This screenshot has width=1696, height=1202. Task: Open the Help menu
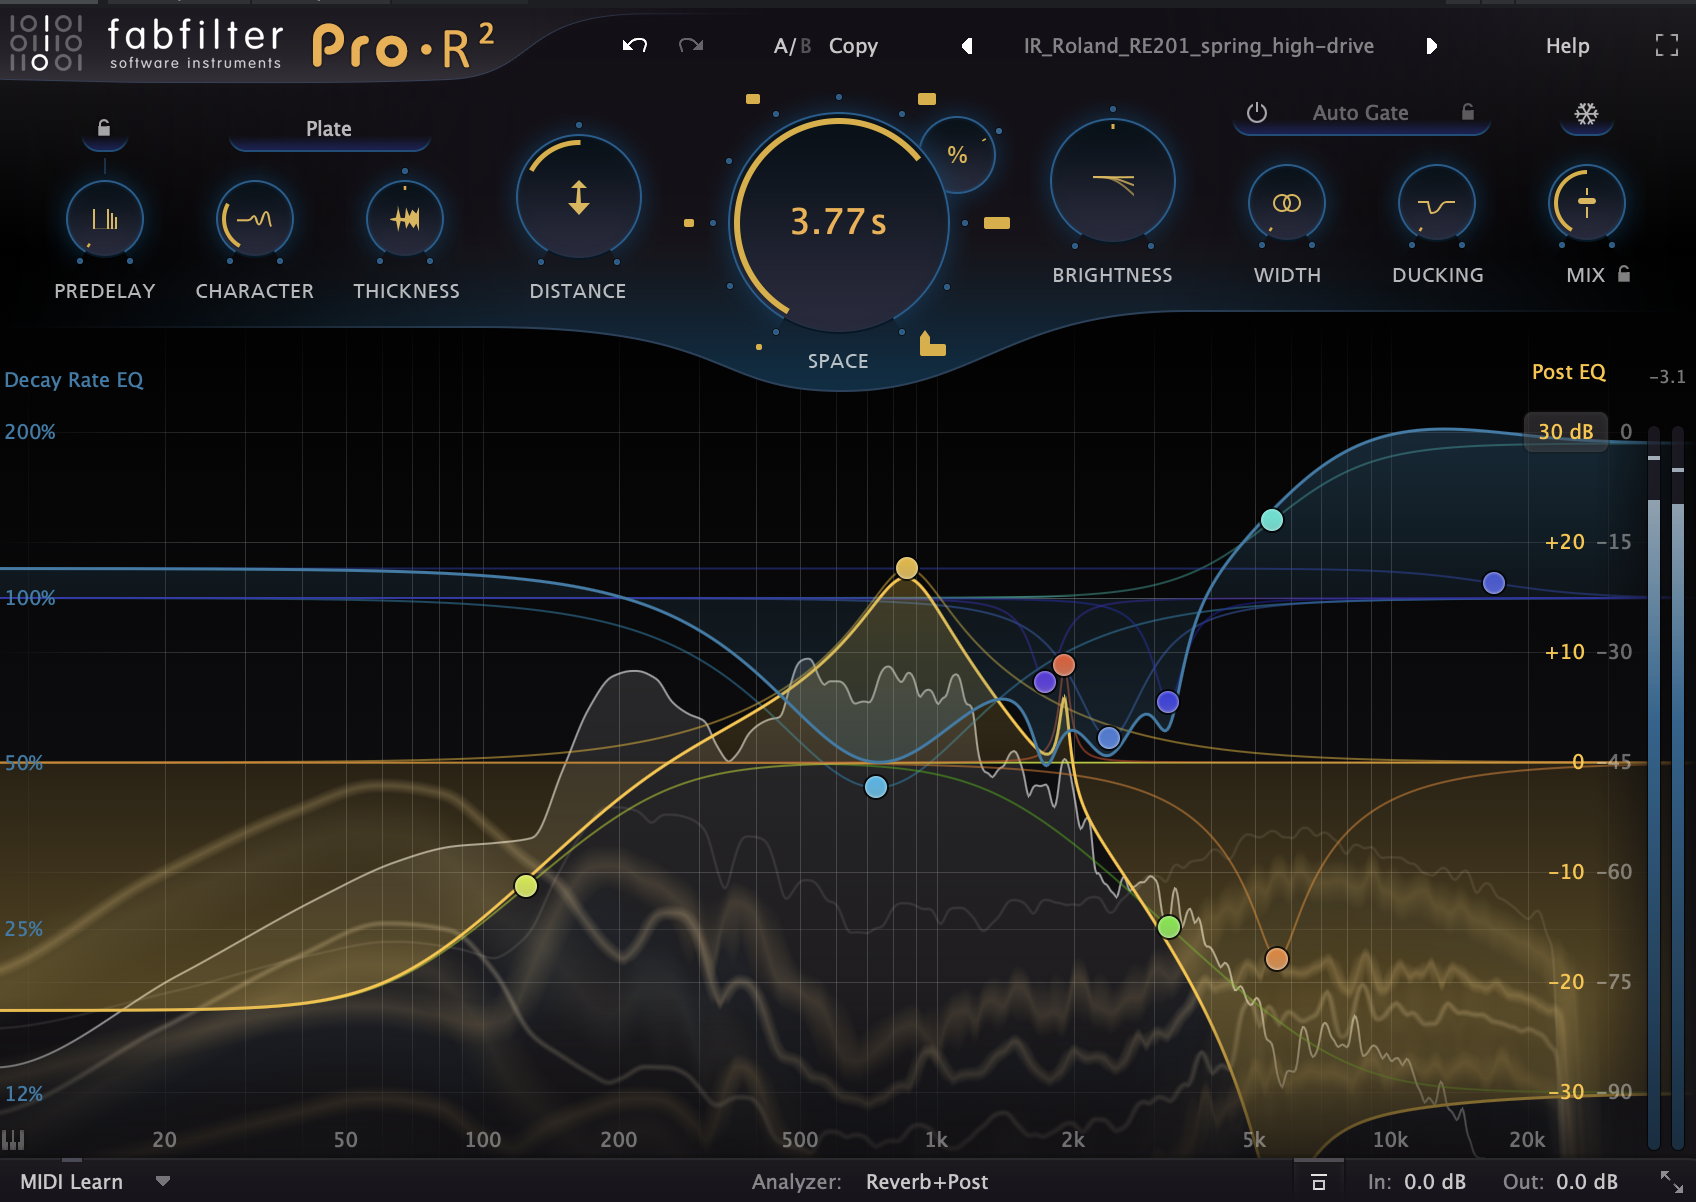tap(1567, 46)
